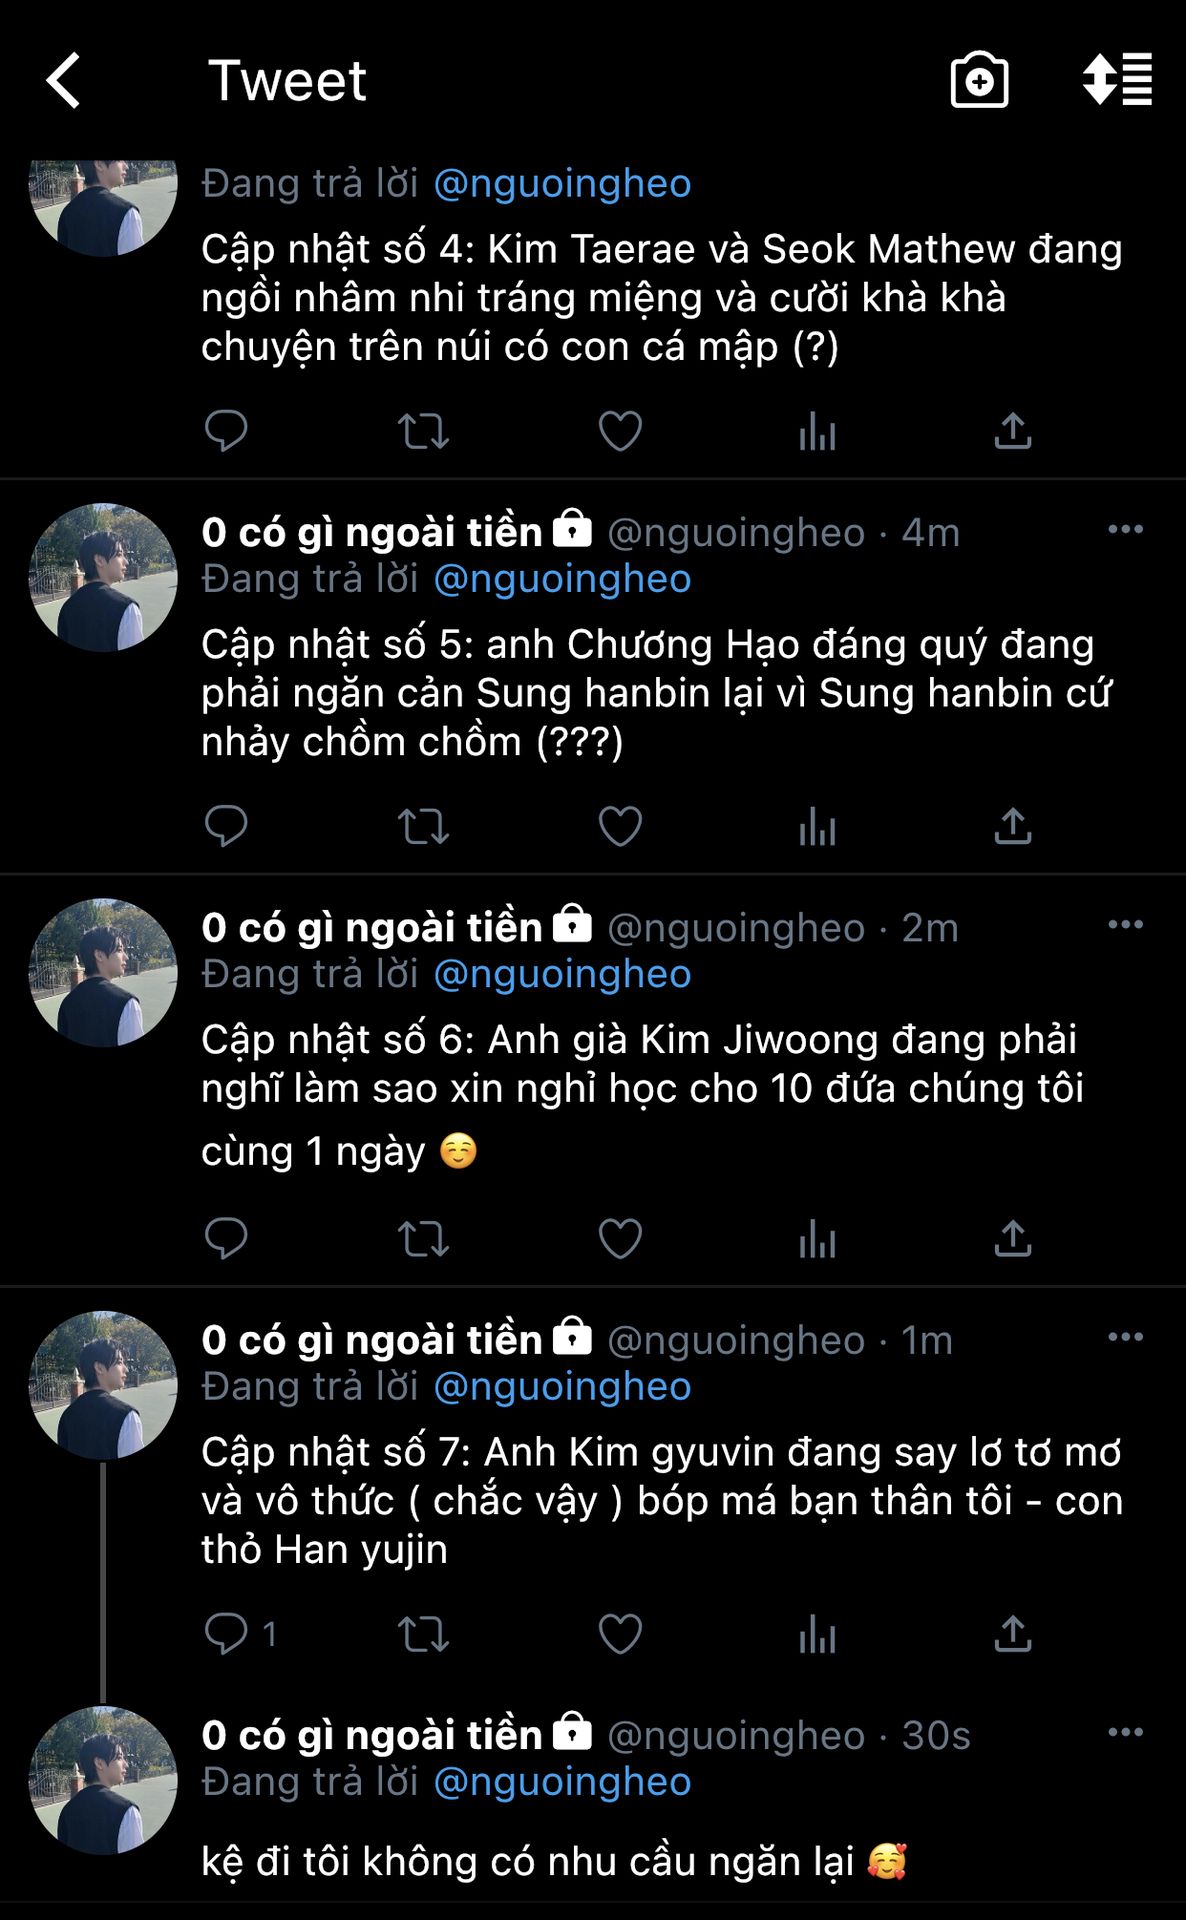The height and width of the screenshot is (1920, 1186).
Task: Open more options for the 4m tweet
Action: click(1126, 529)
